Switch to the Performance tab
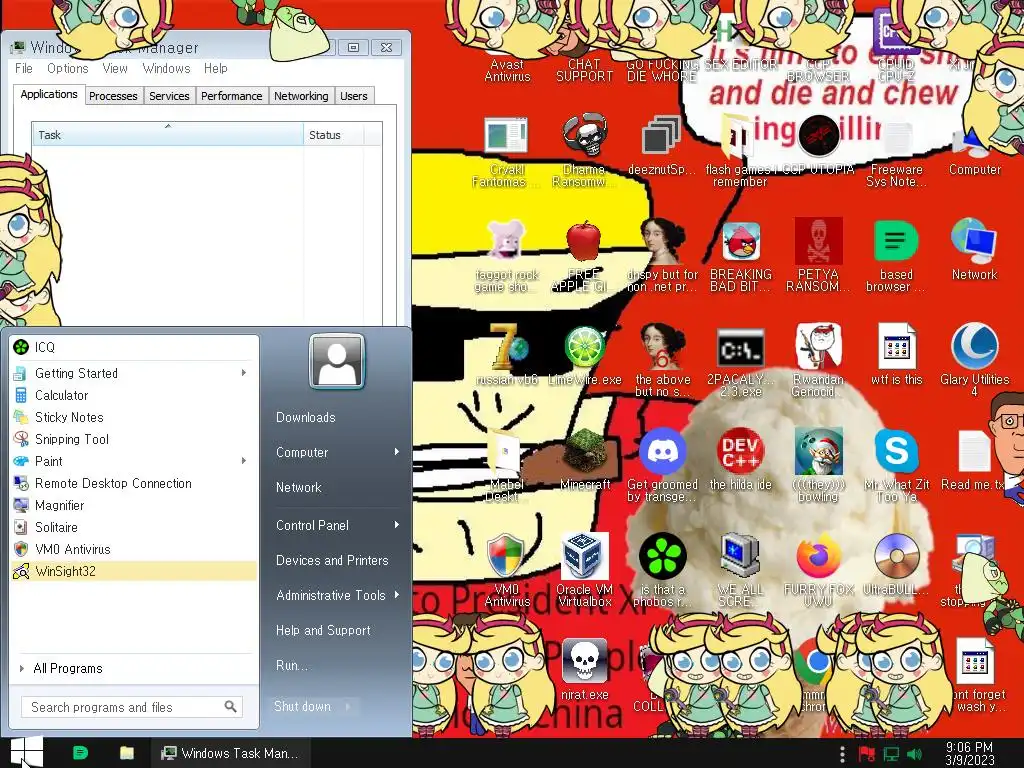This screenshot has height=768, width=1024. (x=231, y=96)
